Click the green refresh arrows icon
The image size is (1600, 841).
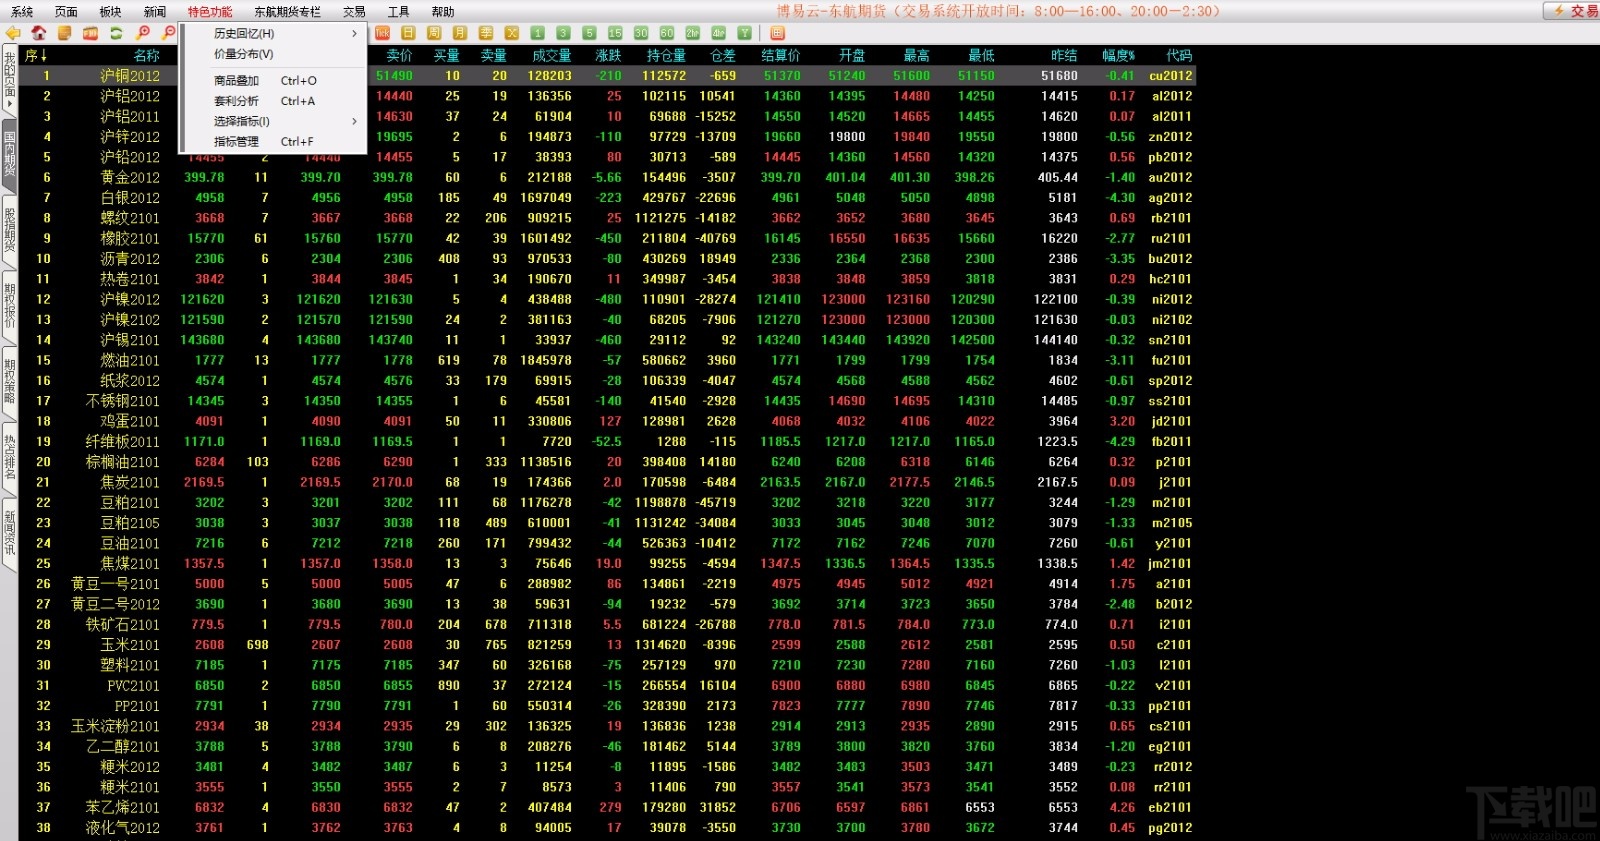(x=116, y=33)
